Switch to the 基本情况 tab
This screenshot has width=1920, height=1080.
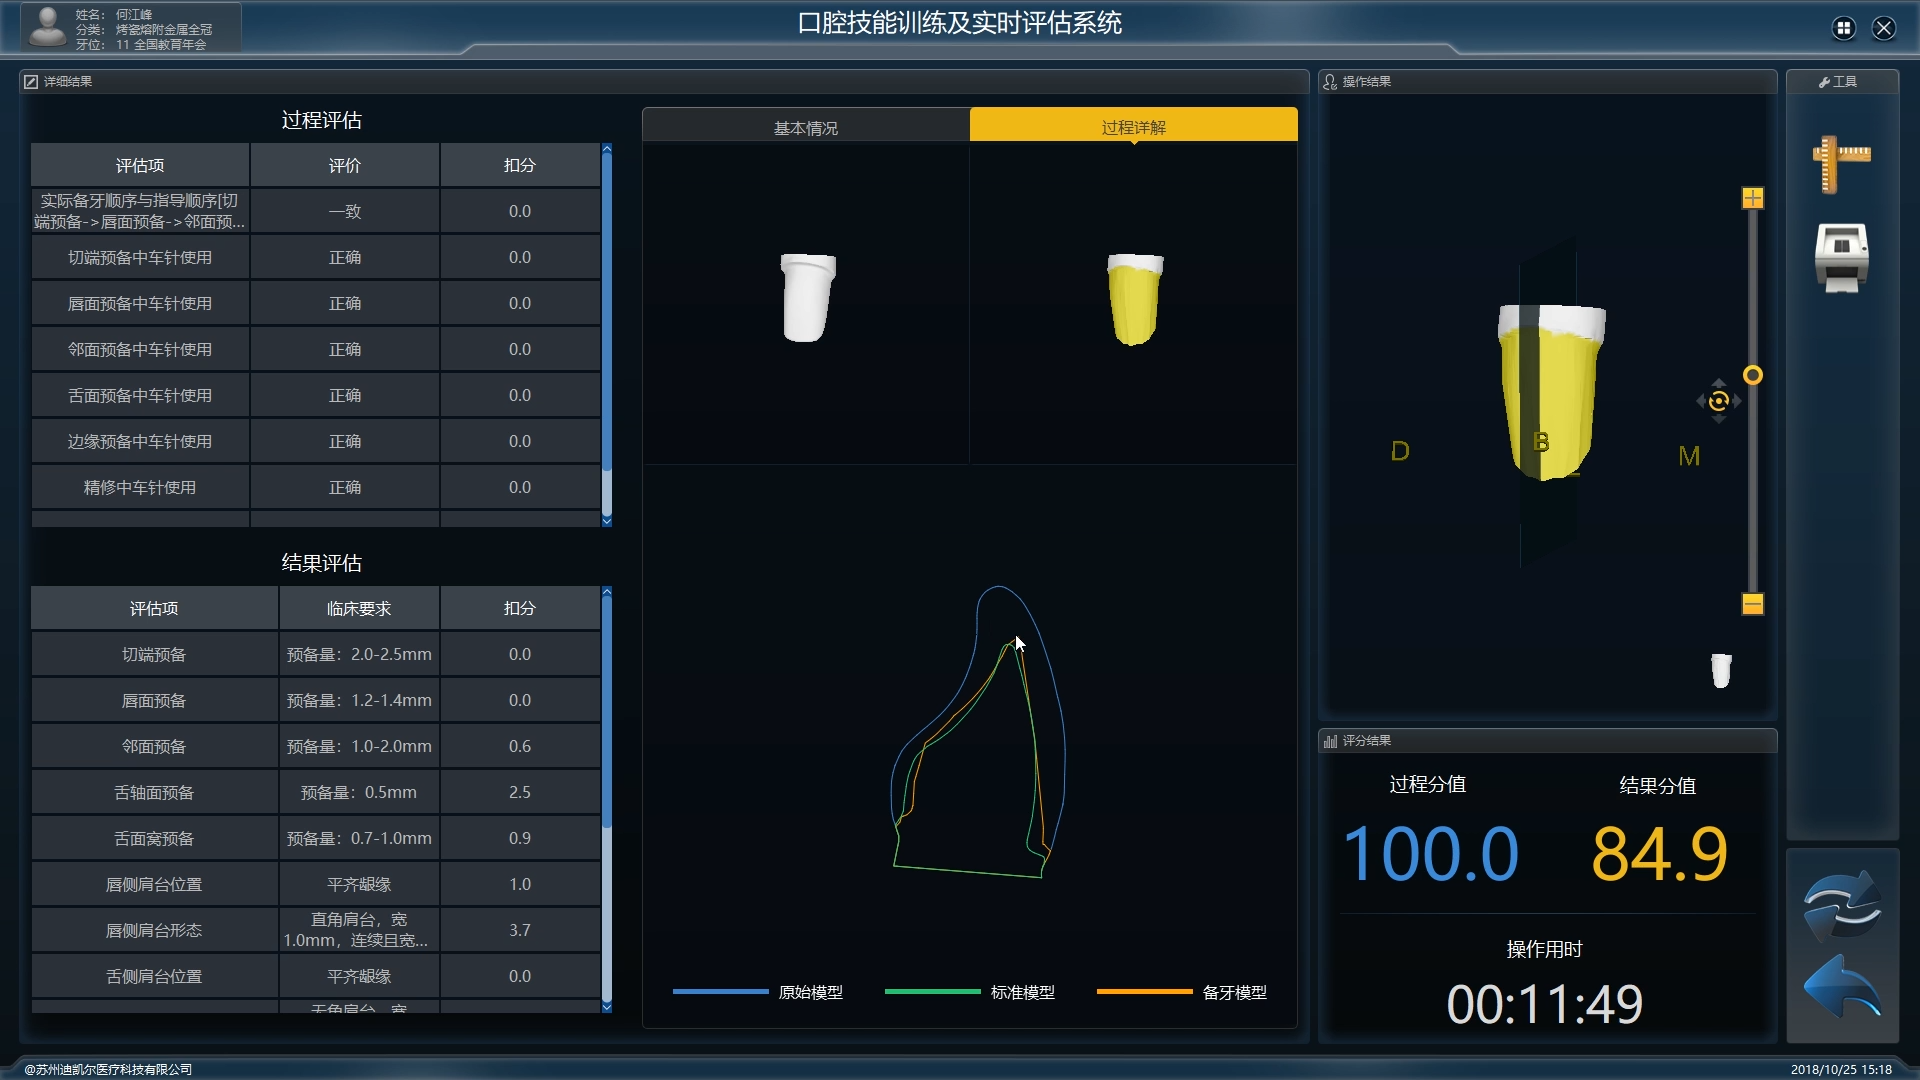(805, 128)
